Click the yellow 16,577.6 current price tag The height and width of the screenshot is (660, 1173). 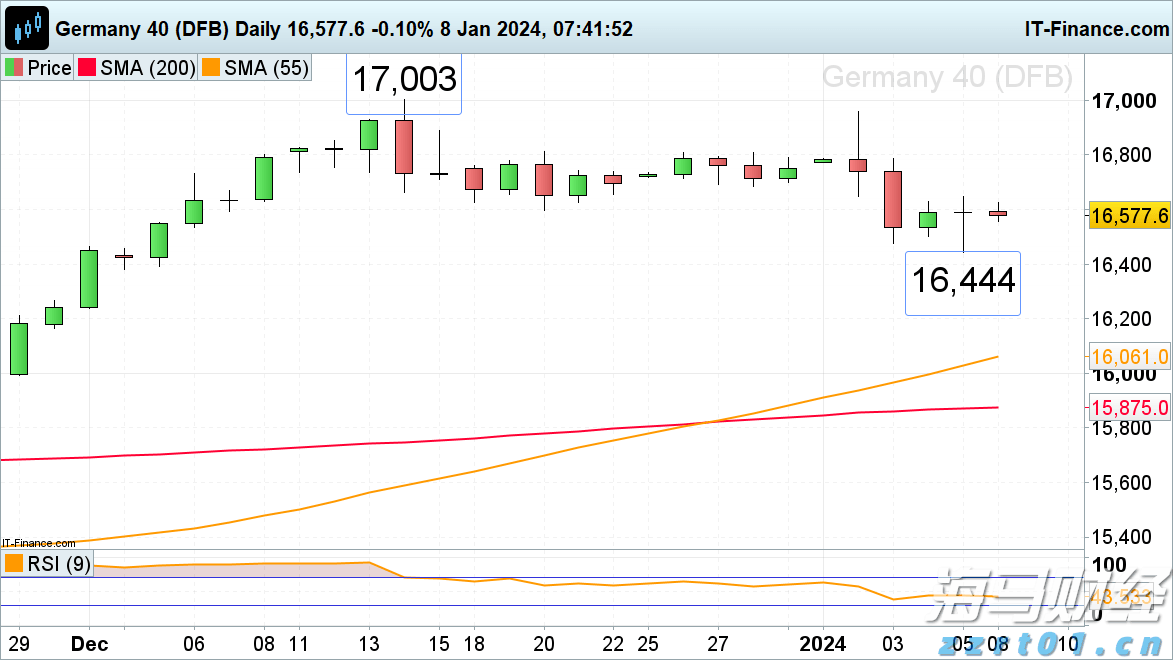coord(1129,215)
